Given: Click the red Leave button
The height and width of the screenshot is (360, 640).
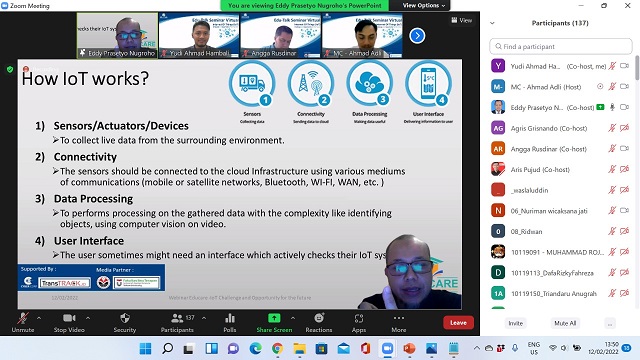Looking at the screenshot, I should 458,322.
